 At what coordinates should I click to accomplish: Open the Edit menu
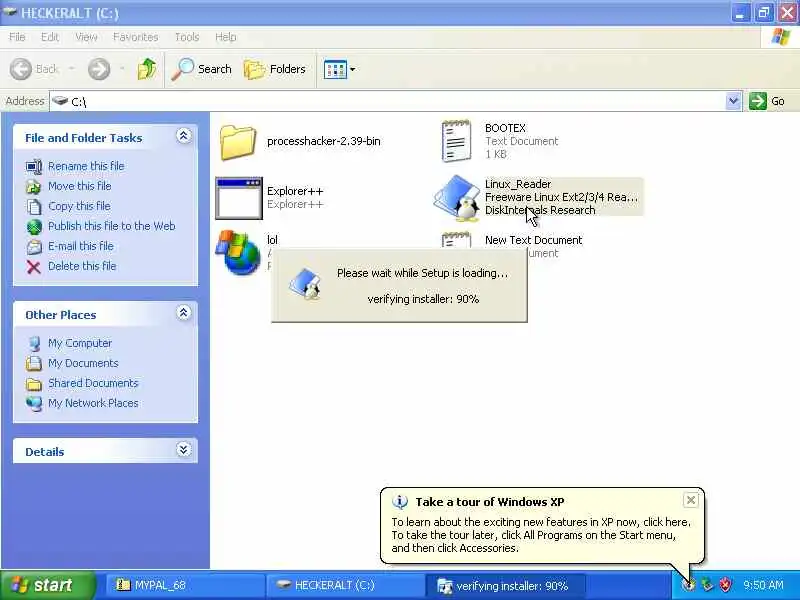pos(49,37)
